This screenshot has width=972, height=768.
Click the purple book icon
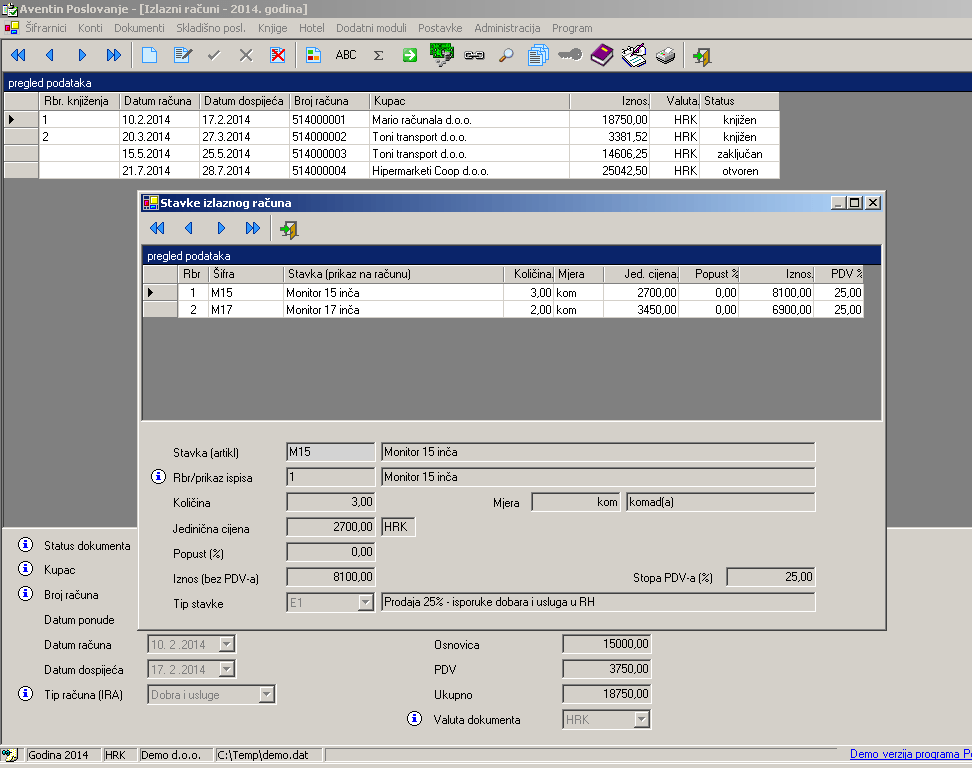[x=601, y=55]
